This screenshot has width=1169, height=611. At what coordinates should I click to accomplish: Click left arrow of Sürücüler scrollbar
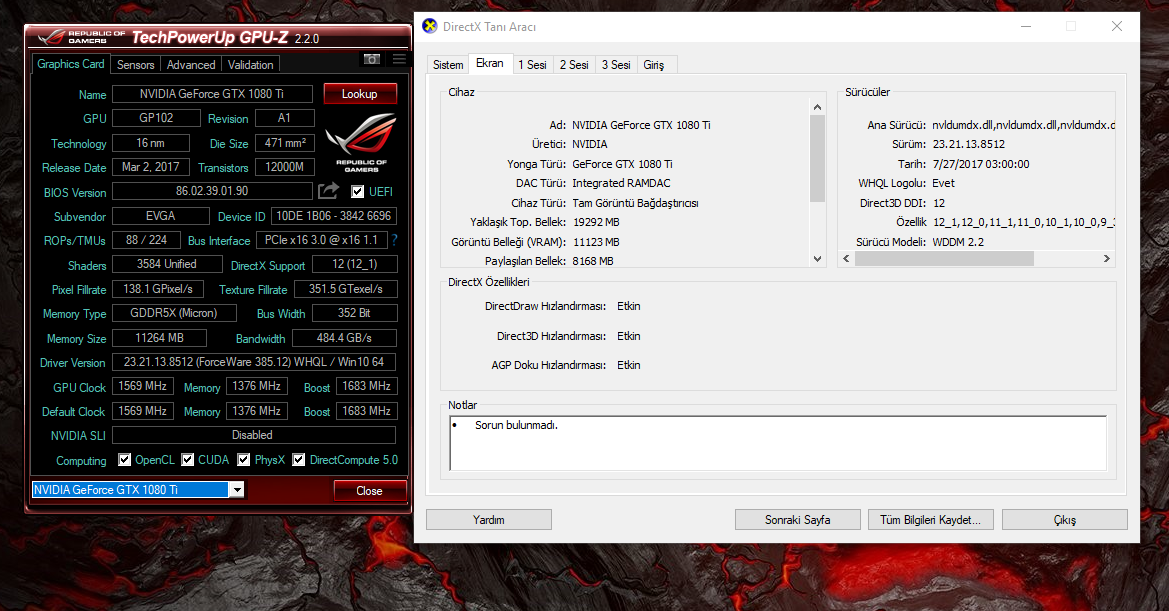pos(846,259)
